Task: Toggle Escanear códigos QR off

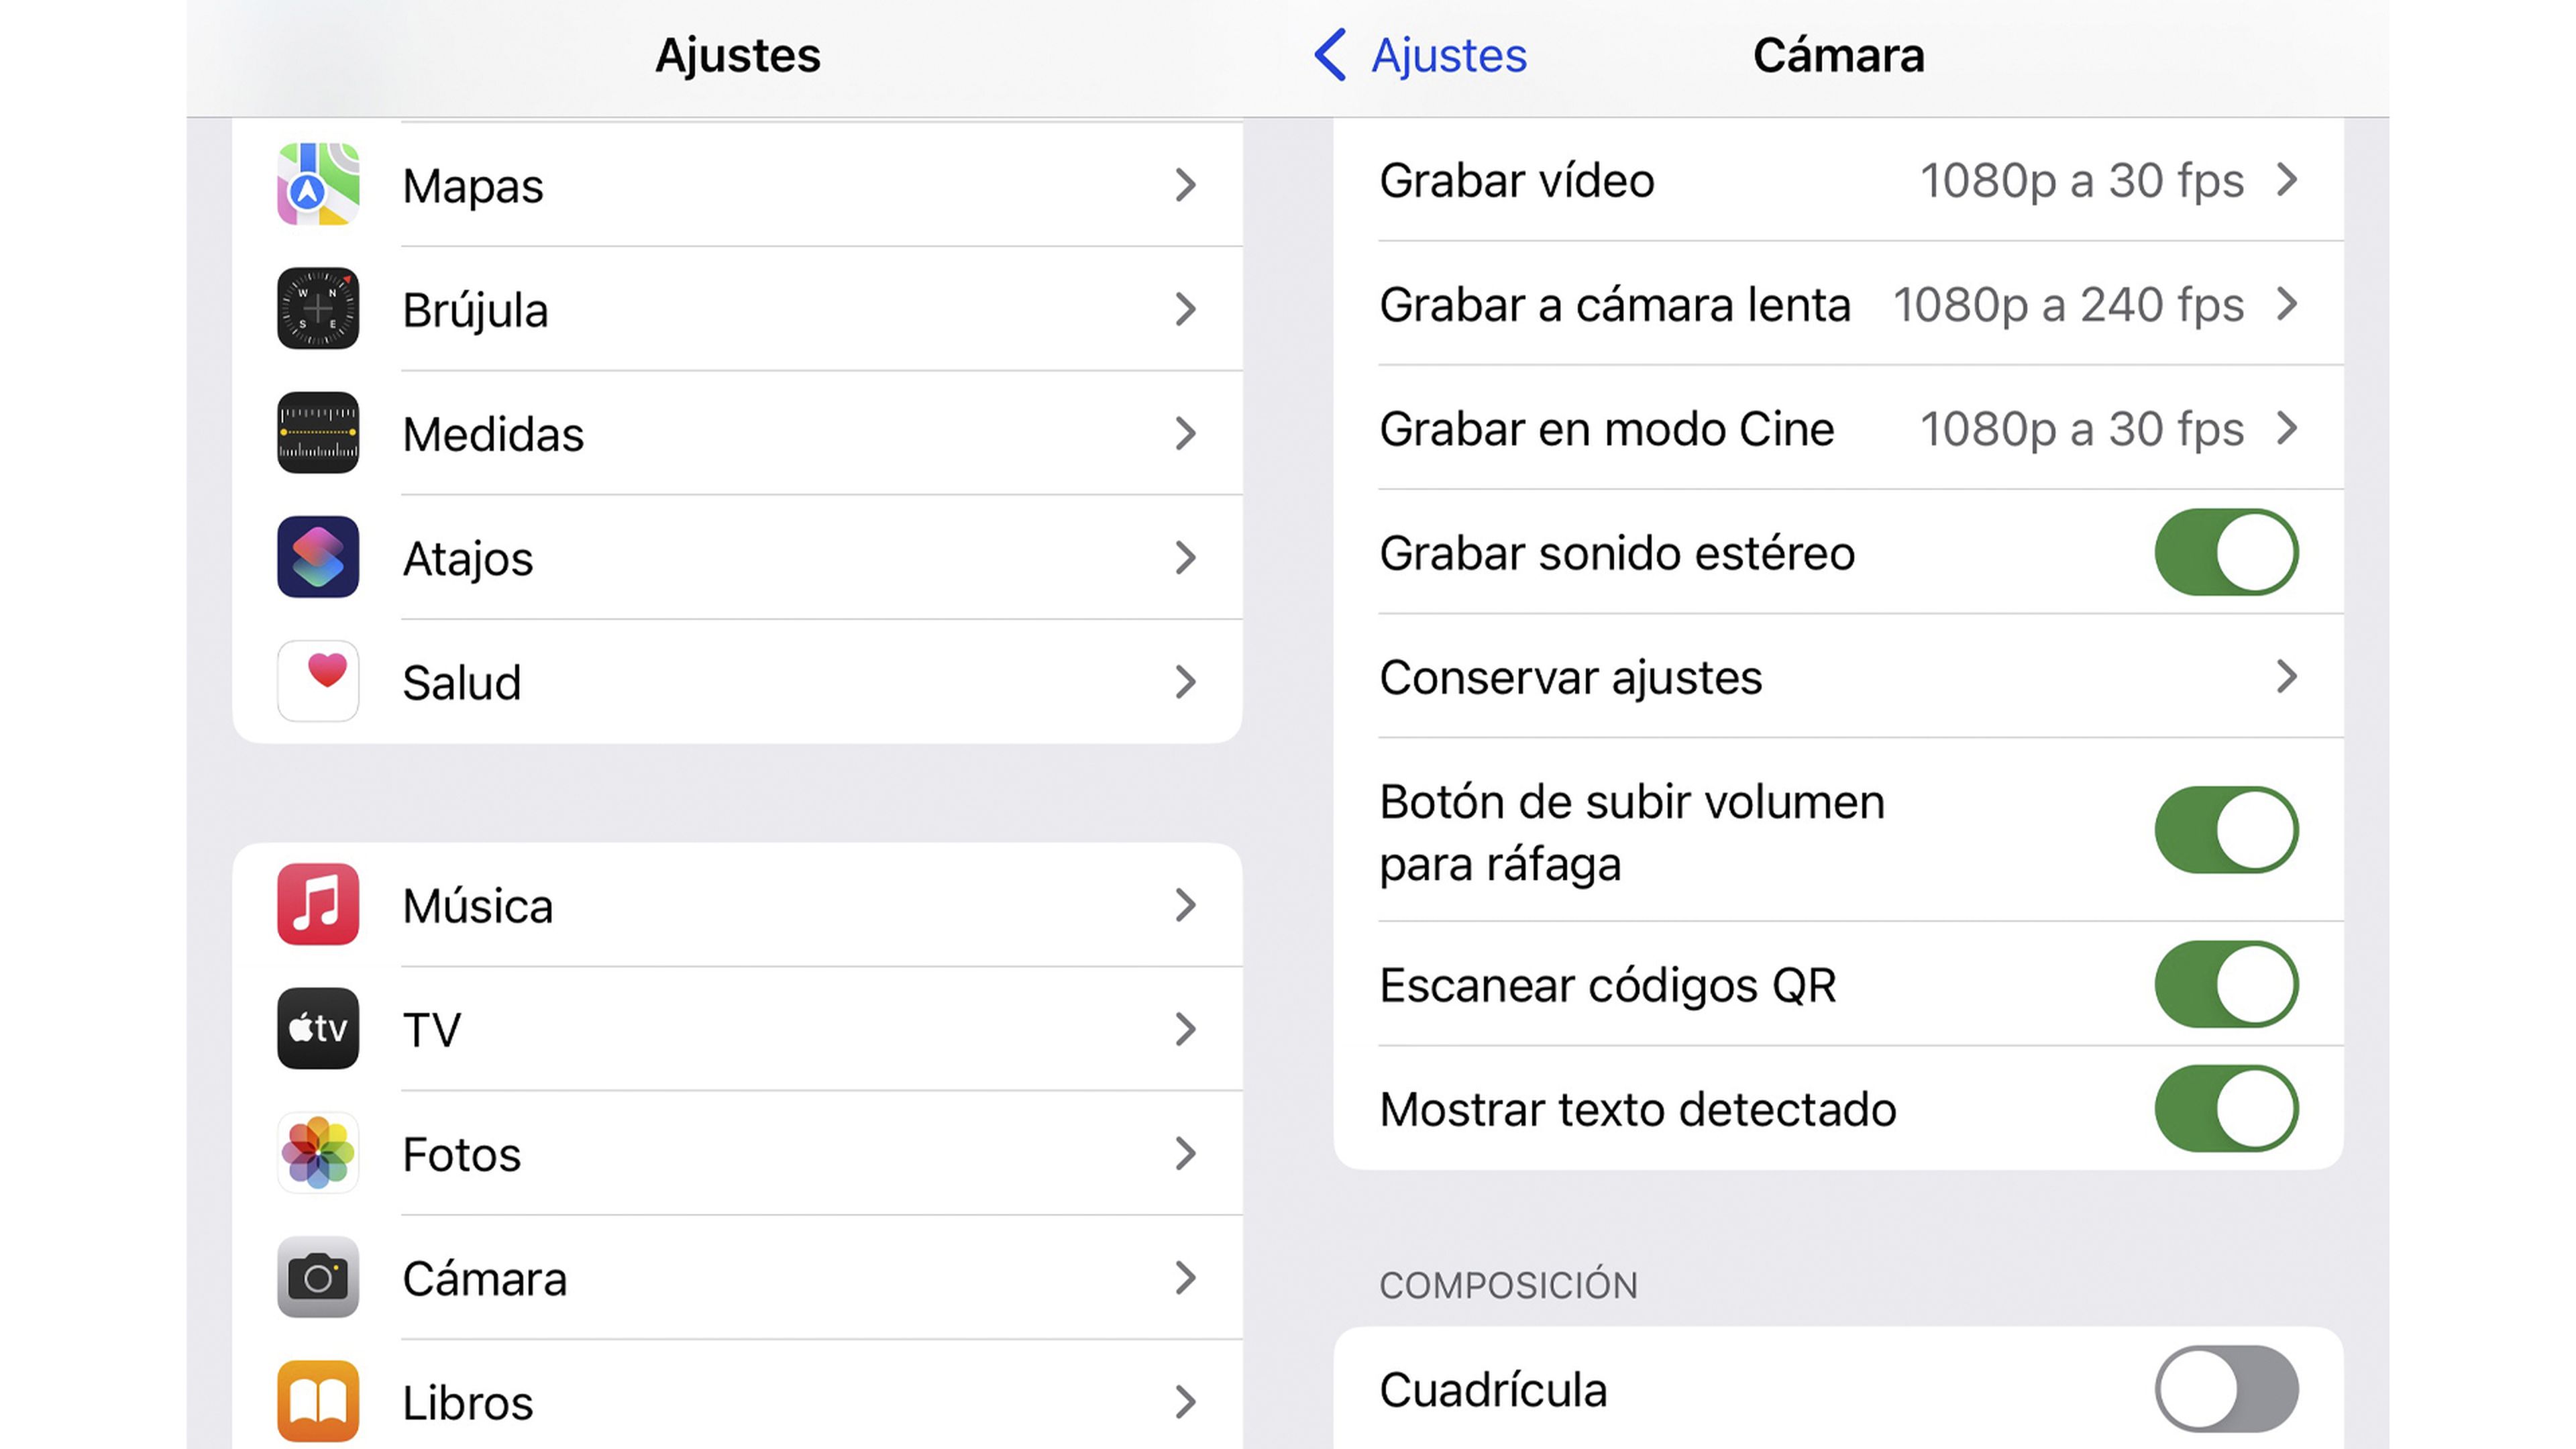Action: pos(2226,984)
